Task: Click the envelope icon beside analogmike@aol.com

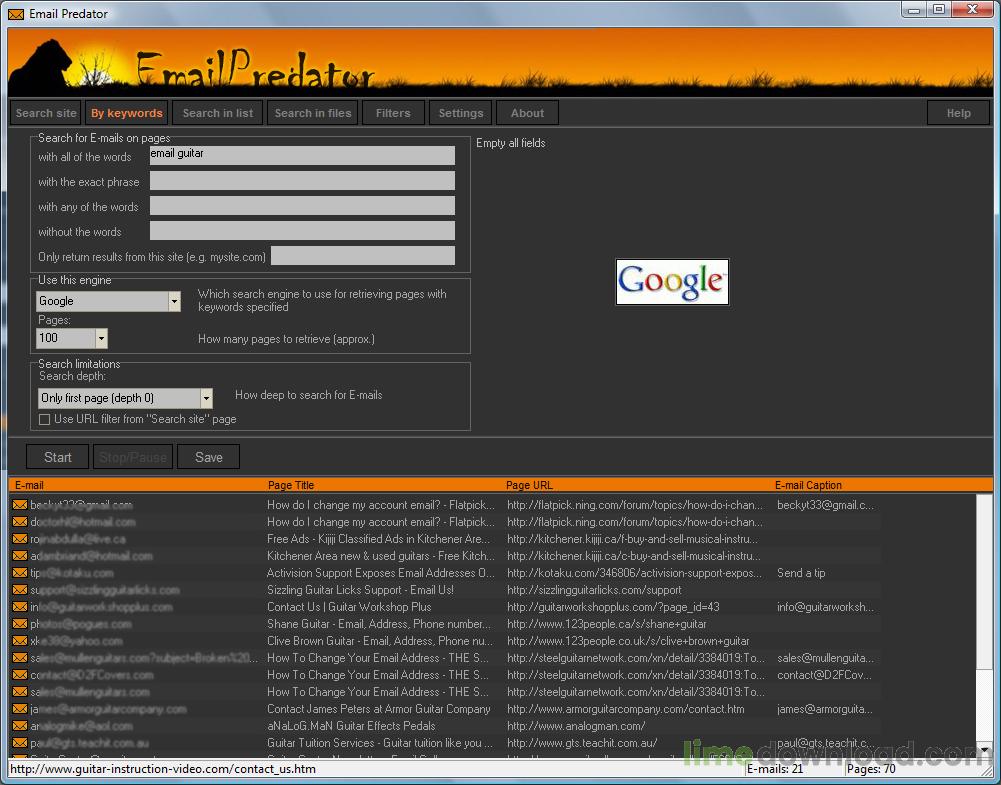Action: point(19,726)
